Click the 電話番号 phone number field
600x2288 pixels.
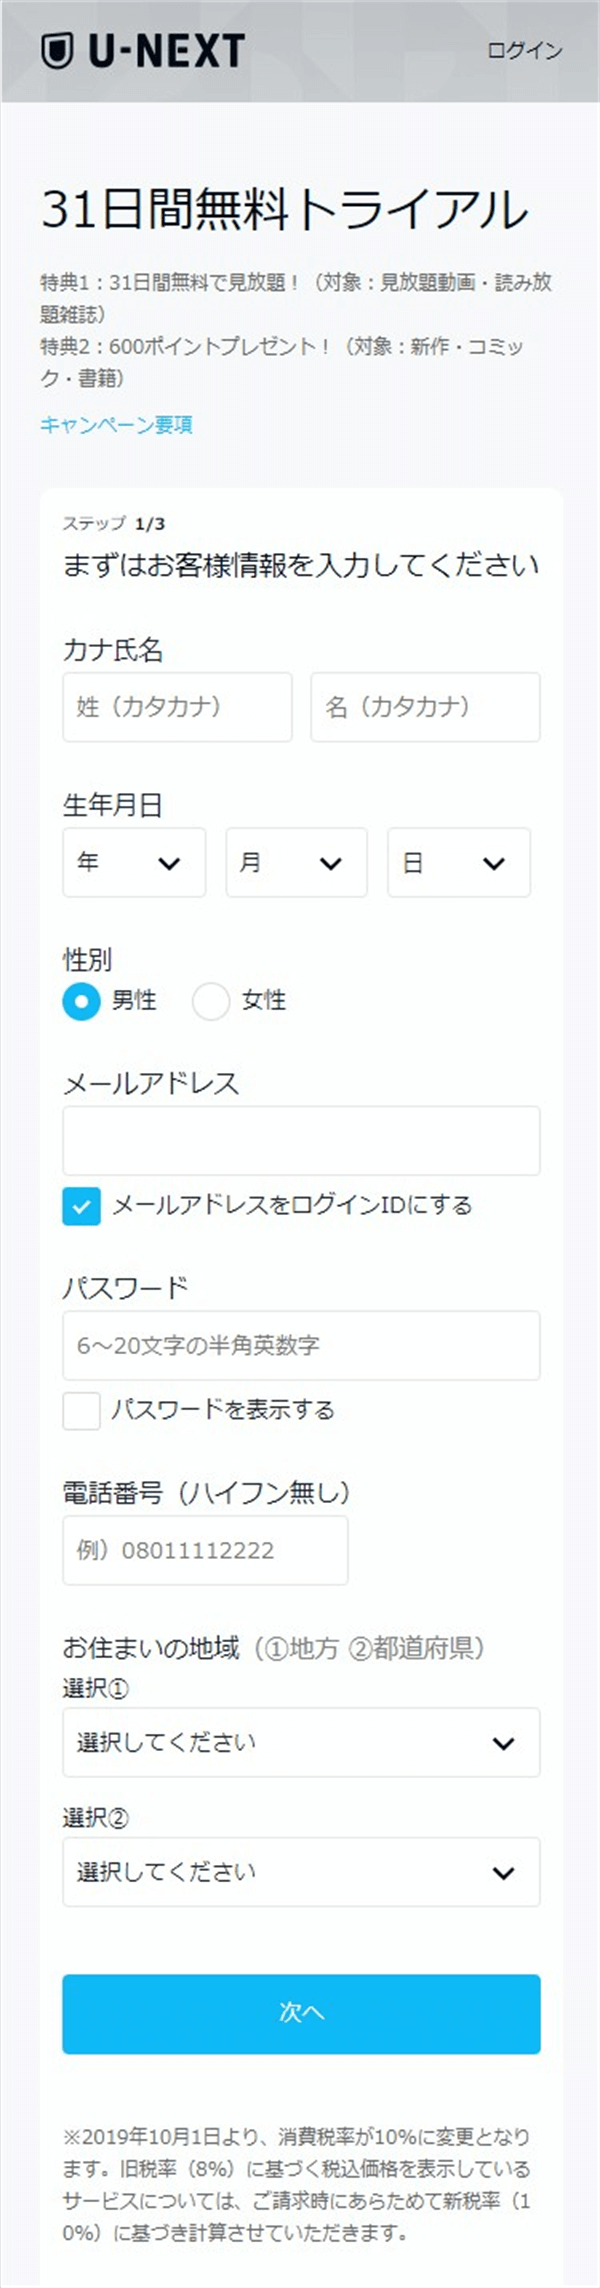[204, 1549]
